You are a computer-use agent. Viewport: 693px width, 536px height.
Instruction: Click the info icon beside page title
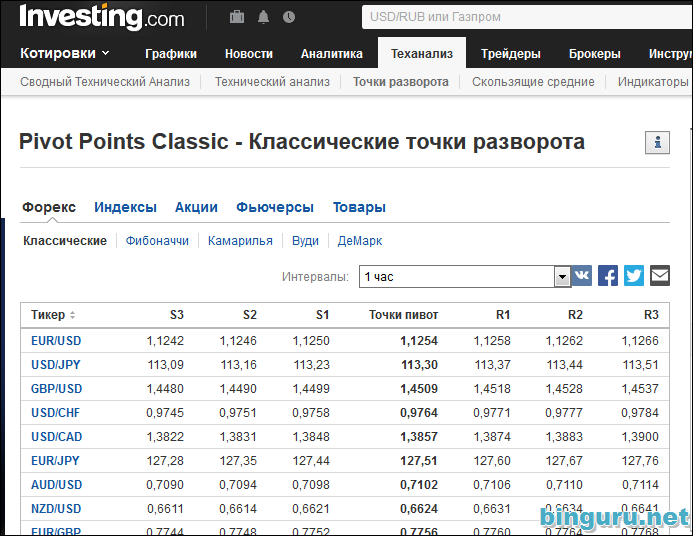[x=657, y=143]
